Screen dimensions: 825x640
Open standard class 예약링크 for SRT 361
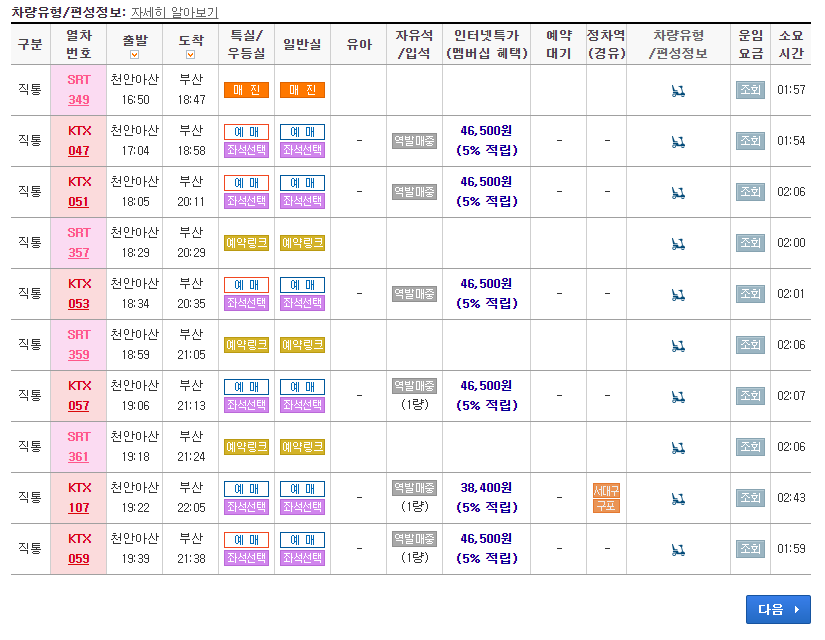pyautogui.click(x=302, y=447)
